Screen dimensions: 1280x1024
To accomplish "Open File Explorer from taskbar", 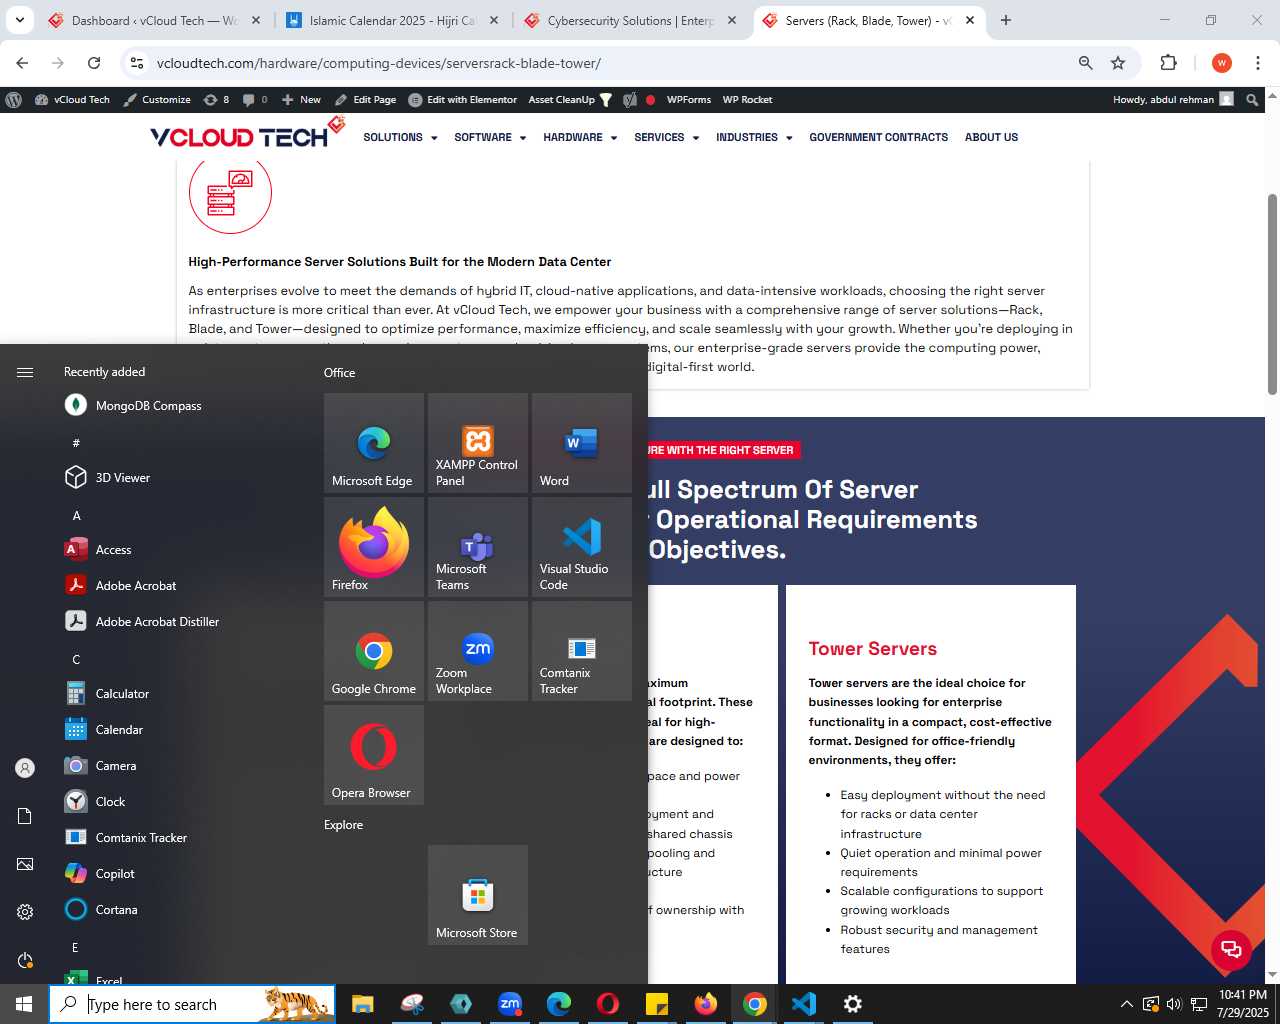I will (x=362, y=1004).
